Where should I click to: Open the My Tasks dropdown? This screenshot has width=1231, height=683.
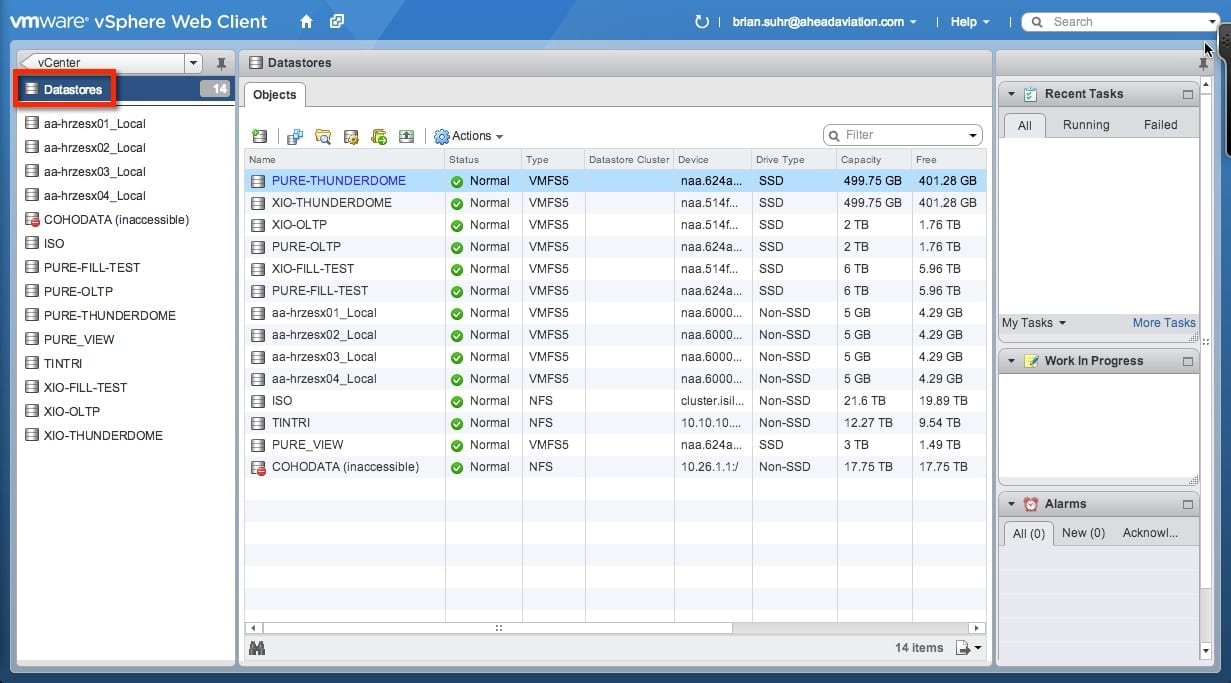click(x=1034, y=323)
